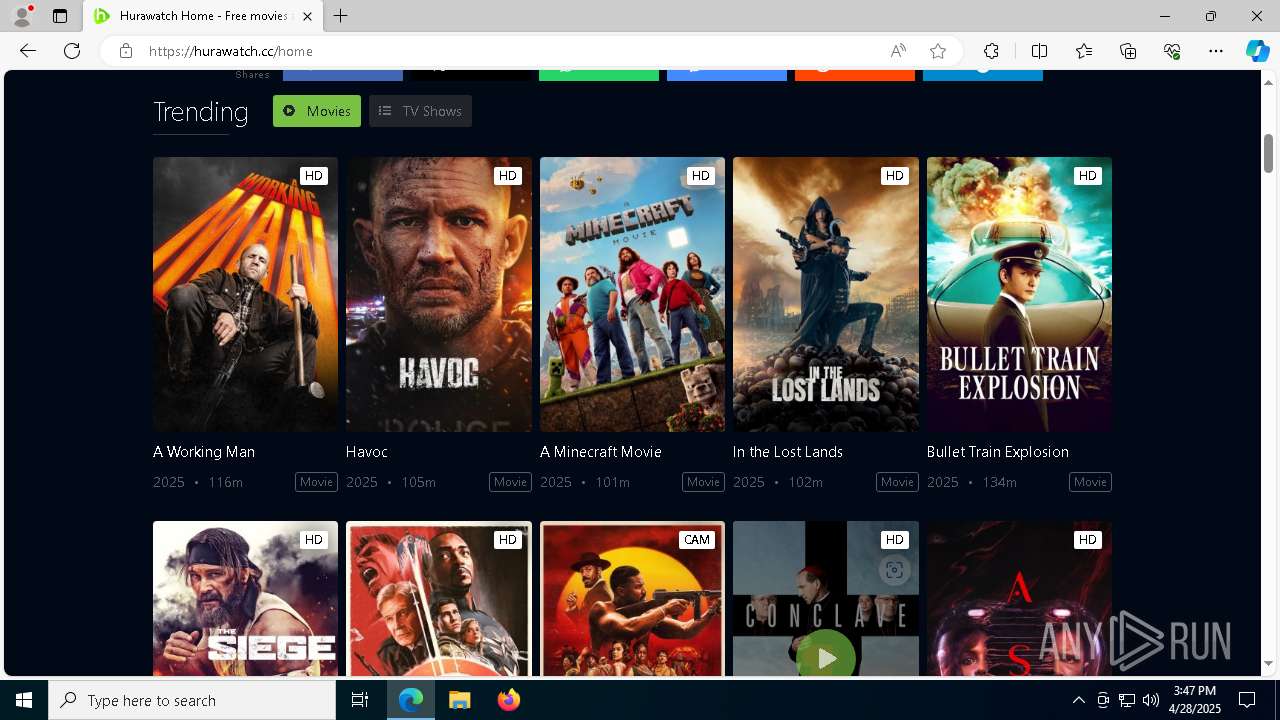Open the Havoc movie poster
1280x720 pixels.
click(439, 294)
